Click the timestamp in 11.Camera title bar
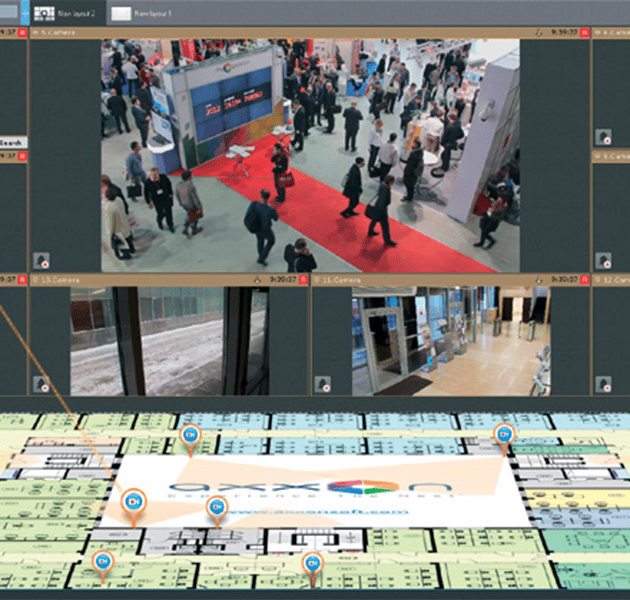The height and width of the screenshot is (600, 630). [565, 279]
